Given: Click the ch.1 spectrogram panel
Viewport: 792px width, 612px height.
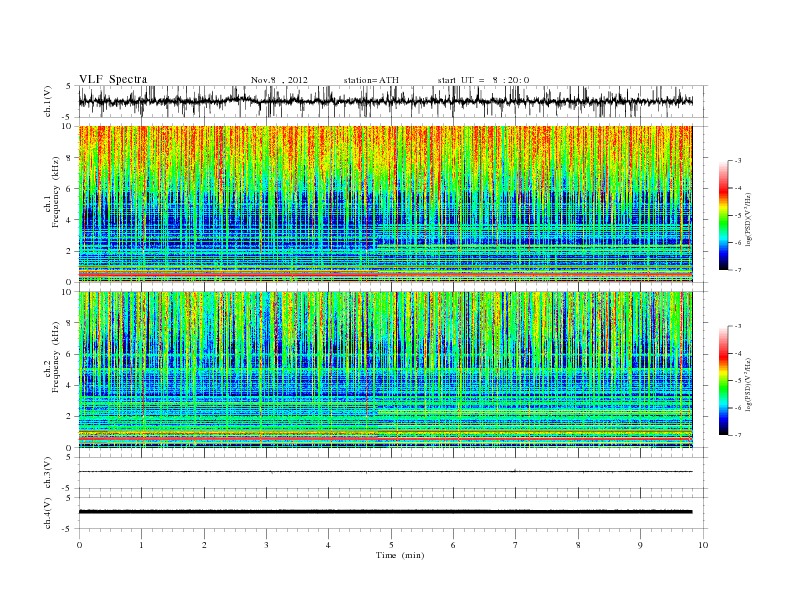Looking at the screenshot, I should click(385, 204).
